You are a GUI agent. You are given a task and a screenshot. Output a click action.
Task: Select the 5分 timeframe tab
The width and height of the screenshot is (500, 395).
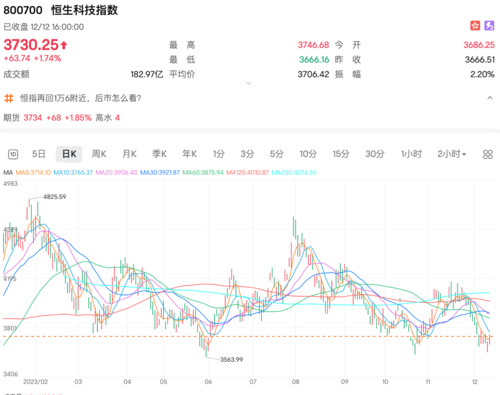click(277, 154)
